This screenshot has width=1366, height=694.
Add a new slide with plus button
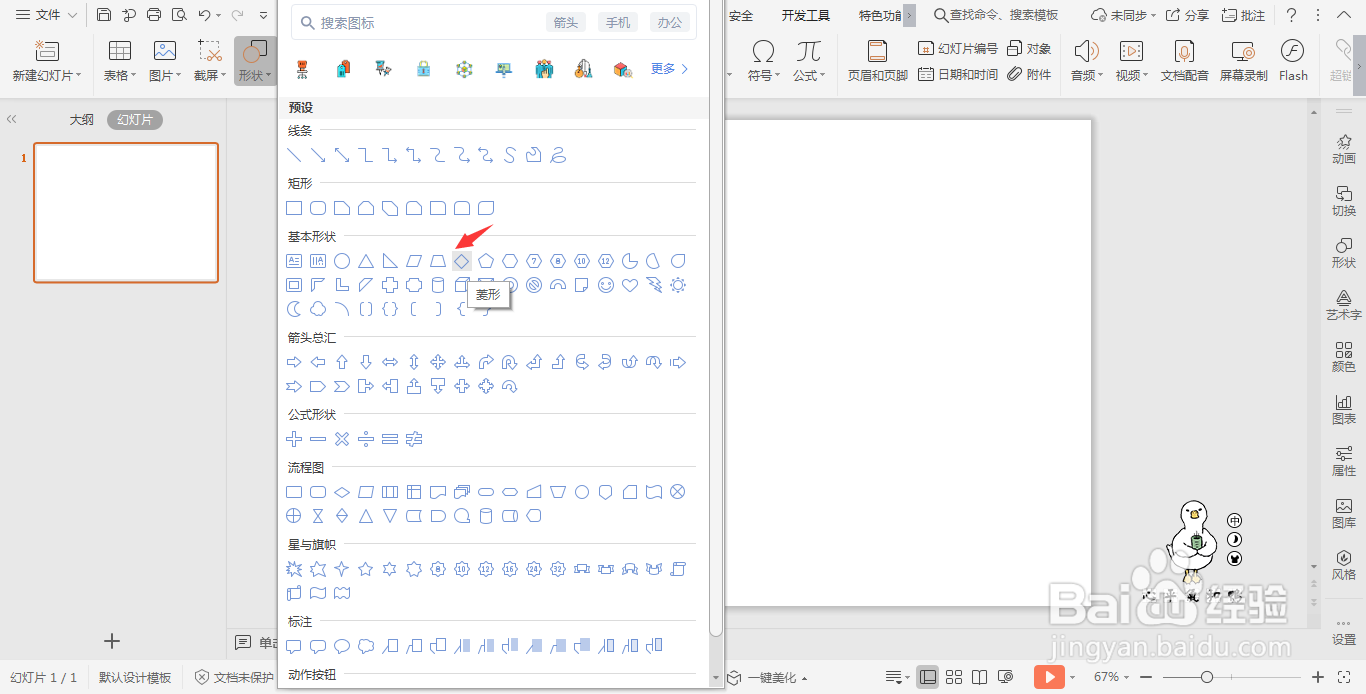tap(112, 641)
